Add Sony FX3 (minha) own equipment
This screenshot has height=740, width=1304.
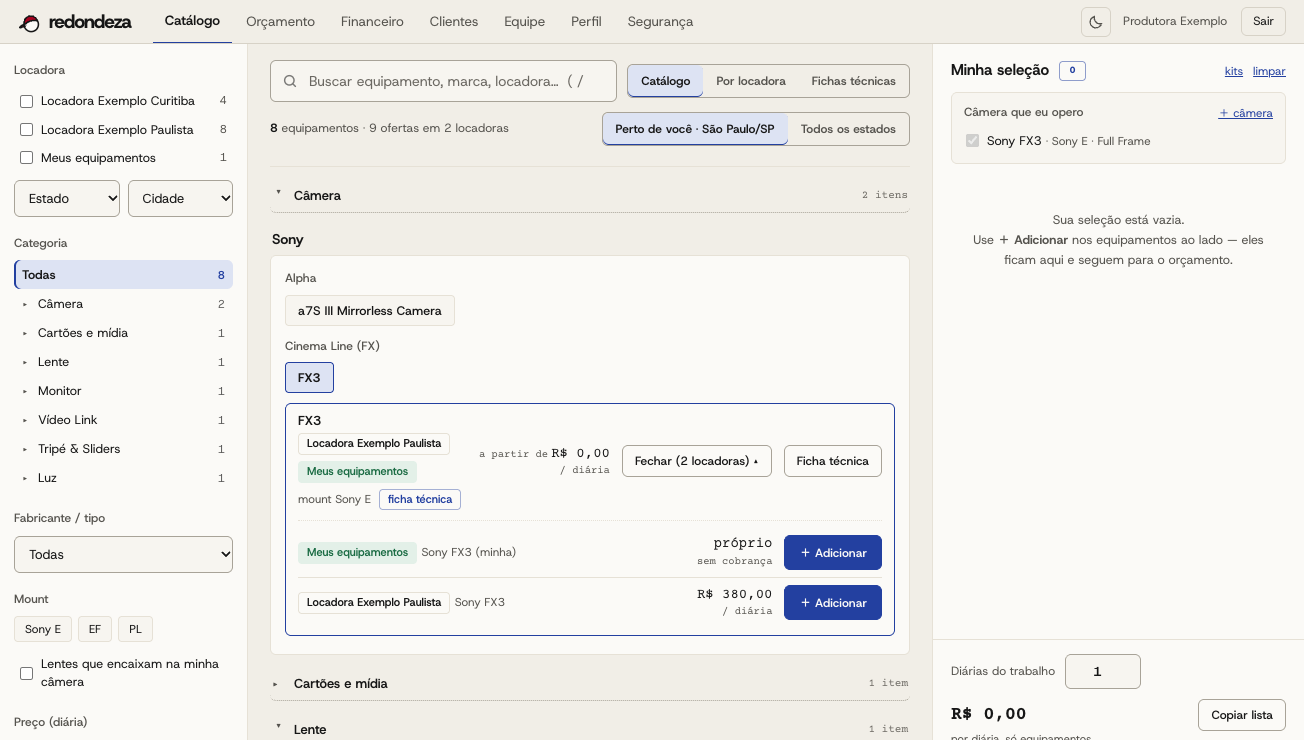click(x=833, y=553)
